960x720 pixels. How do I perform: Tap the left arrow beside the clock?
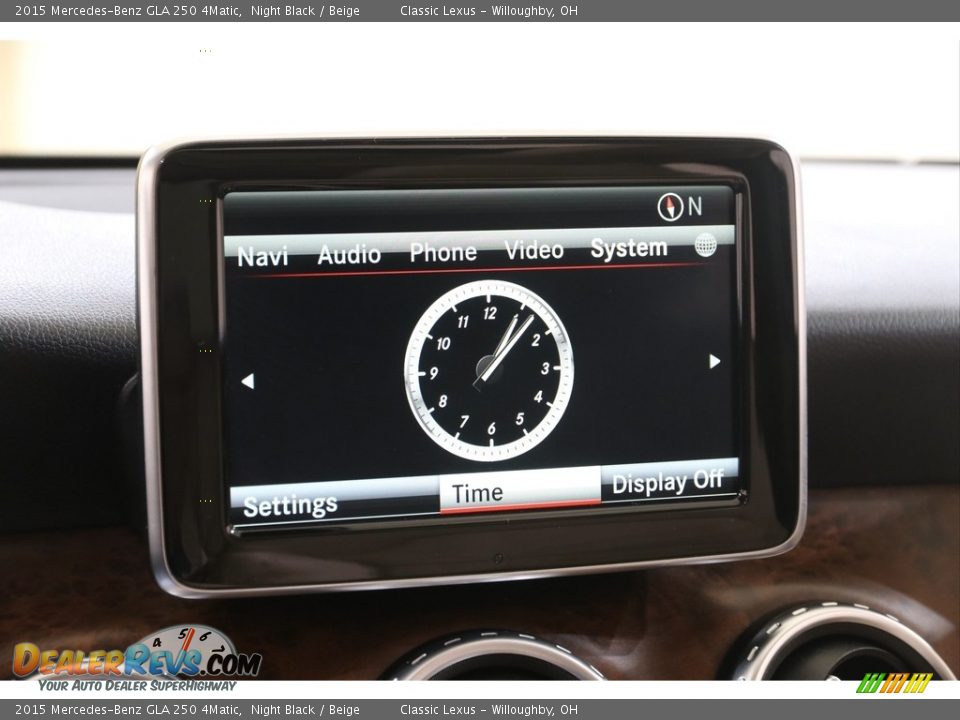[247, 381]
